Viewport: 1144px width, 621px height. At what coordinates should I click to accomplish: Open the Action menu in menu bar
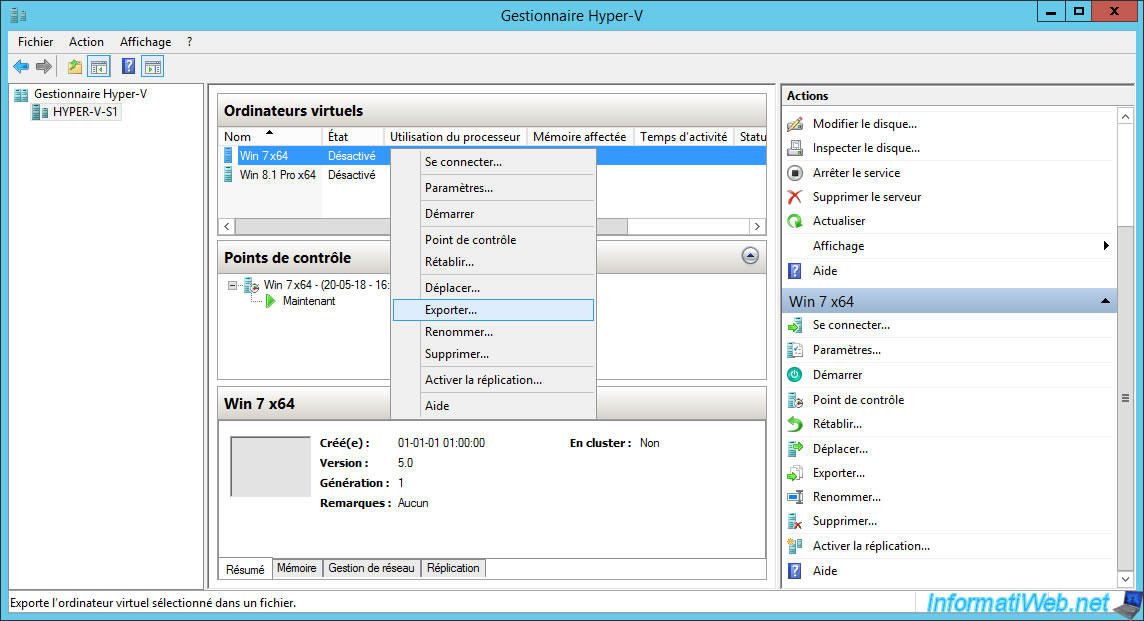(86, 42)
